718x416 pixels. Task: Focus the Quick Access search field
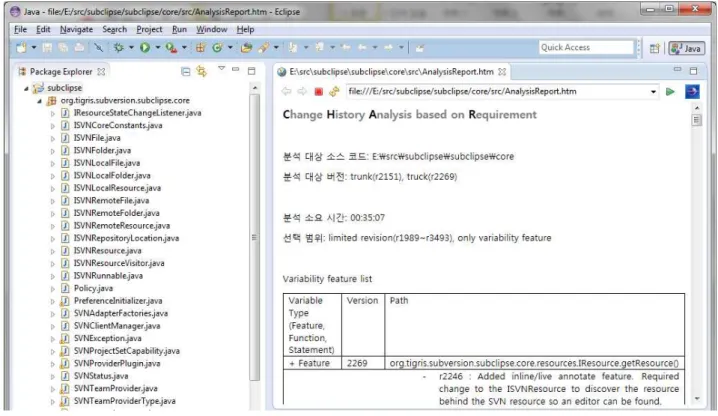586,47
